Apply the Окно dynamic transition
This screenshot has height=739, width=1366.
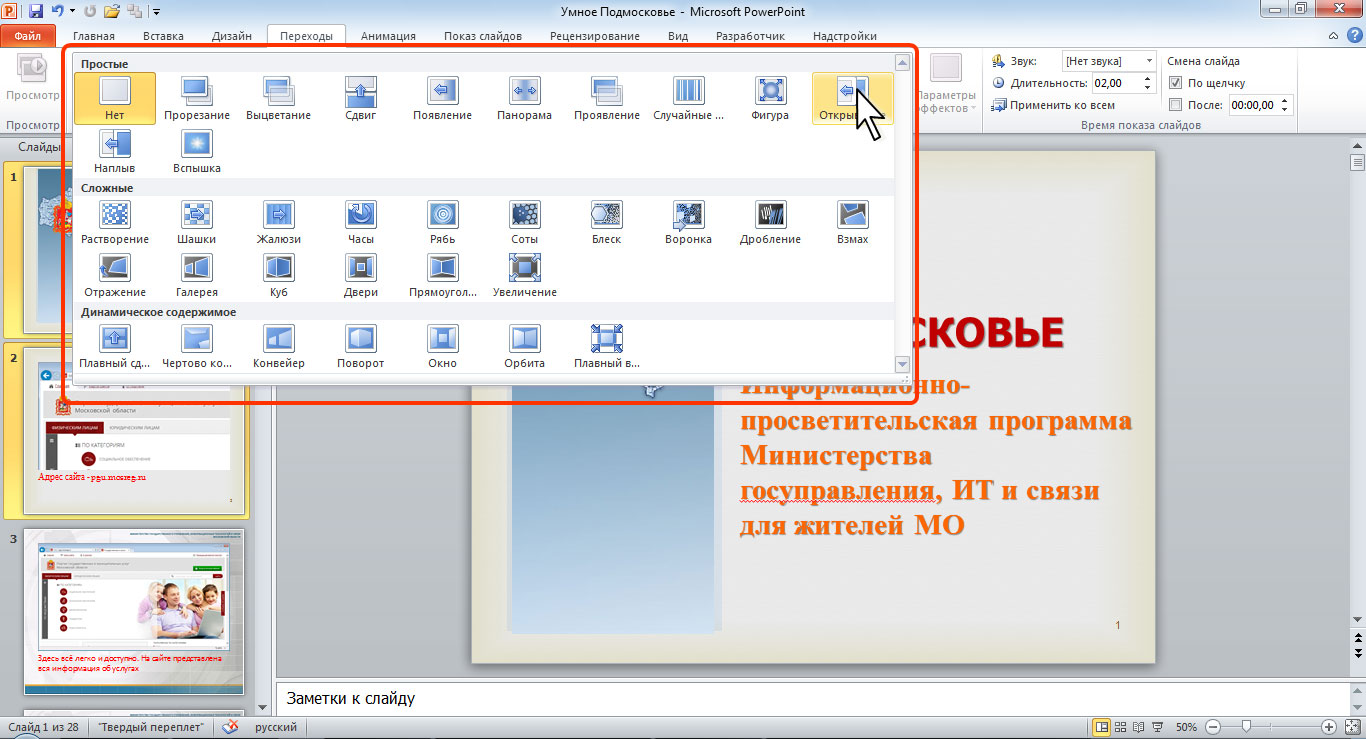pos(442,346)
